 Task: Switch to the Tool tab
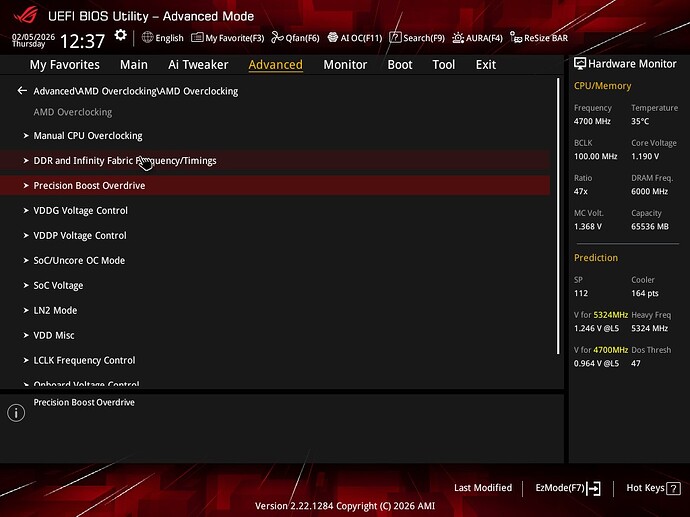coord(444,65)
